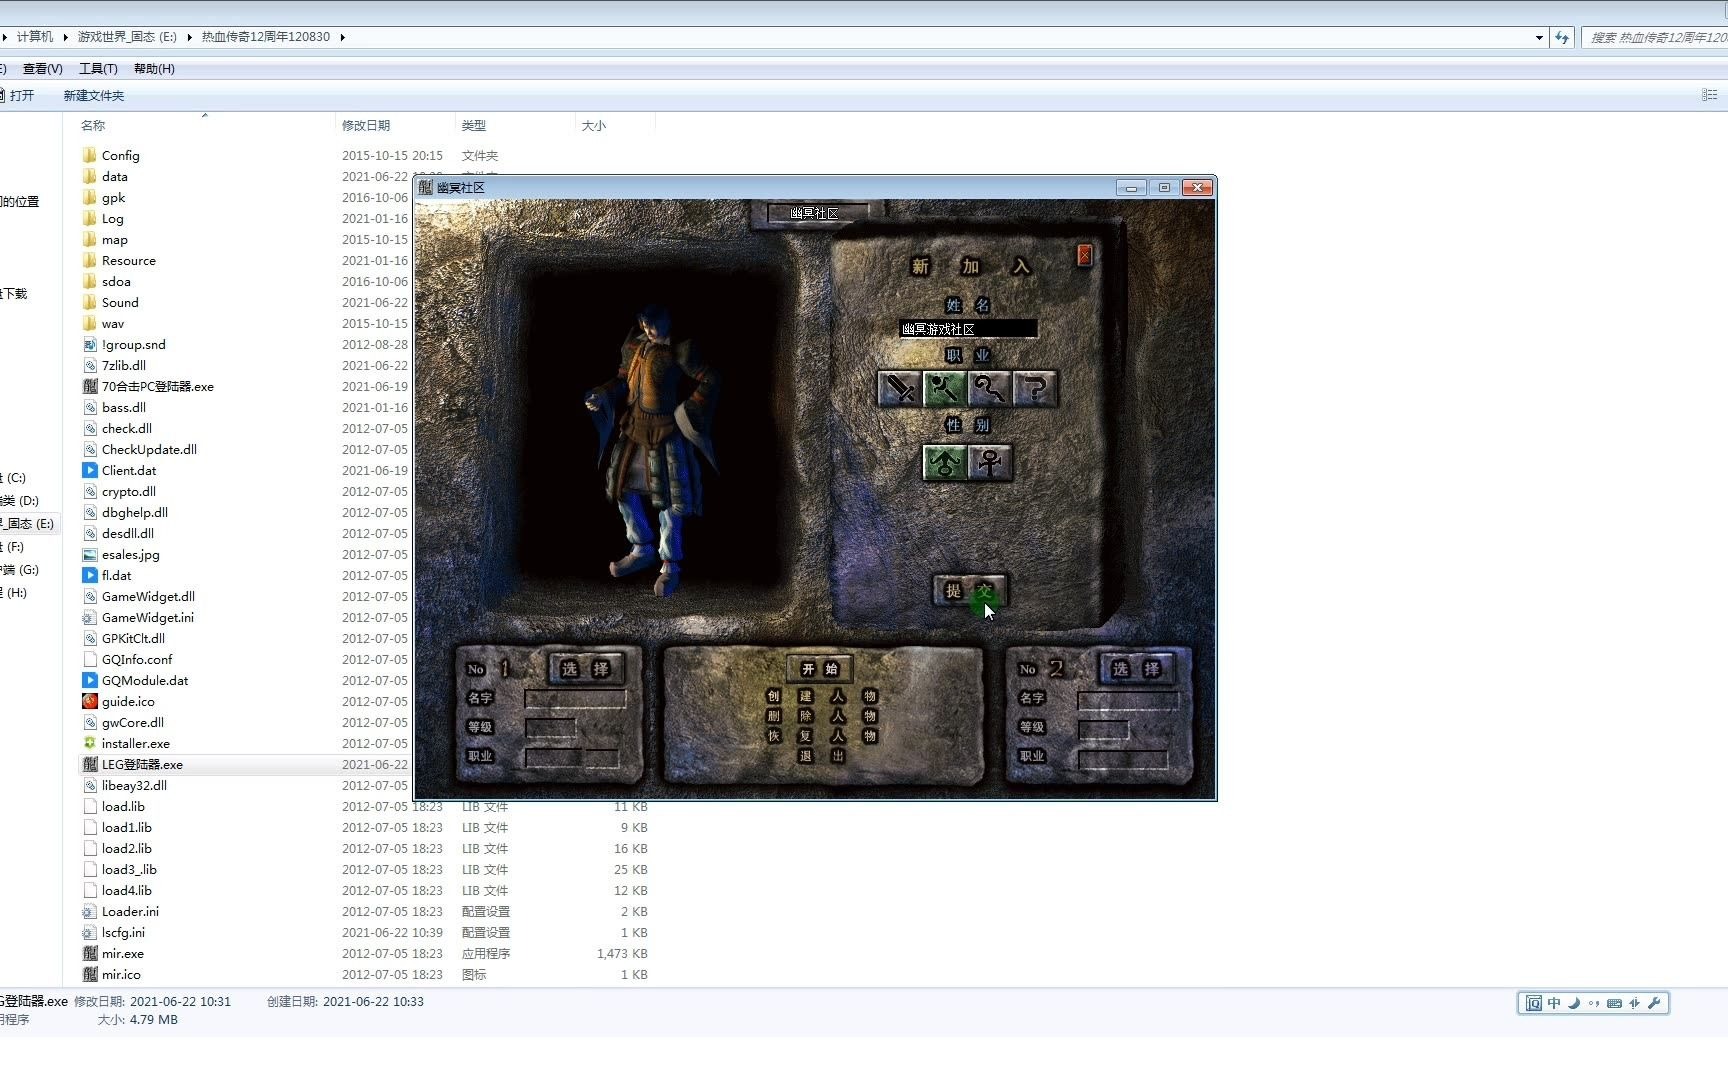1728x1080 pixels.
Task: Click the IME logo icon on language bar
Action: click(x=1533, y=1003)
